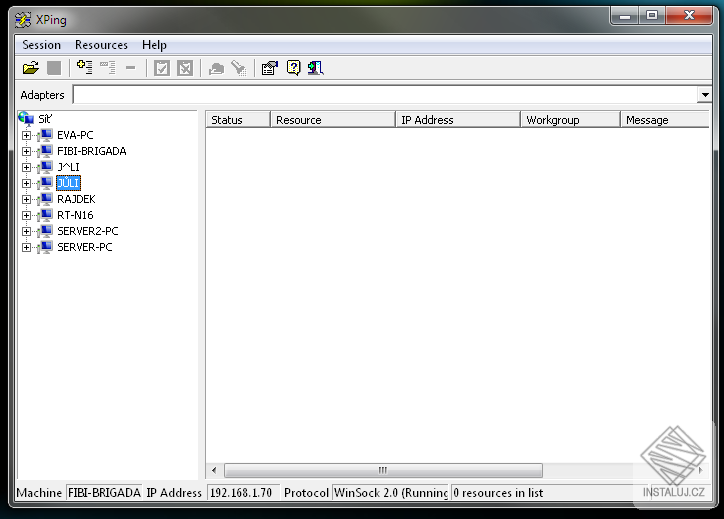
Task: Select the Síť root tree item
Action: (x=45, y=119)
